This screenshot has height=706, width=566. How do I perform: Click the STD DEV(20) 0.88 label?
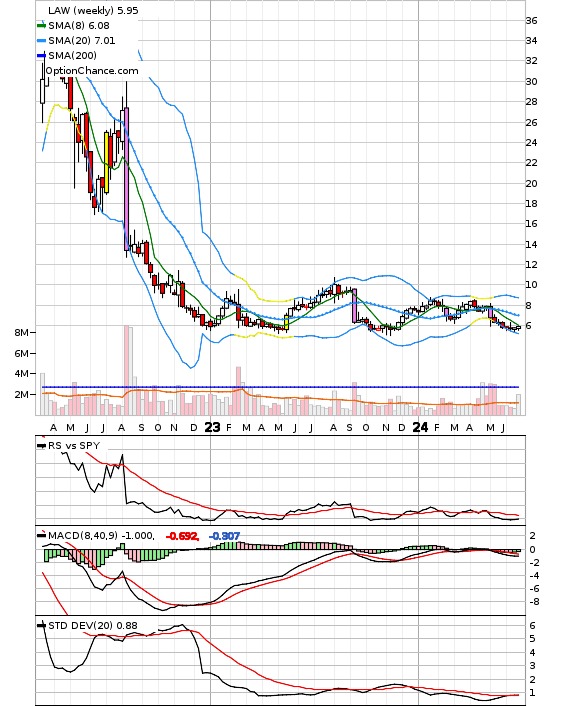pyautogui.click(x=92, y=625)
